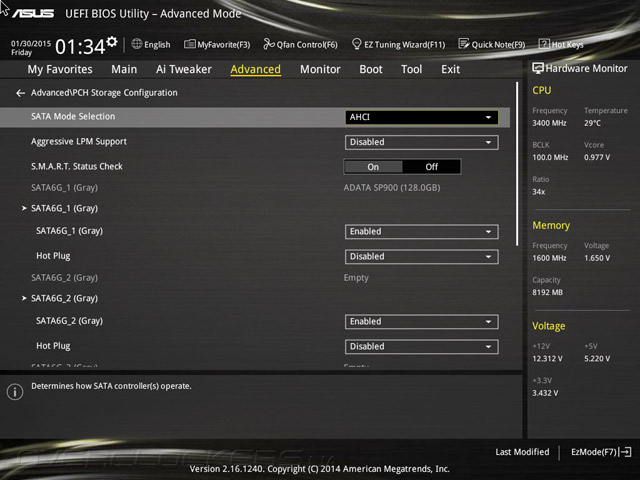Open SATA6G_1 (Gray) Enabled dropdown
Screen dimensions: 640x480
(x=422, y=231)
